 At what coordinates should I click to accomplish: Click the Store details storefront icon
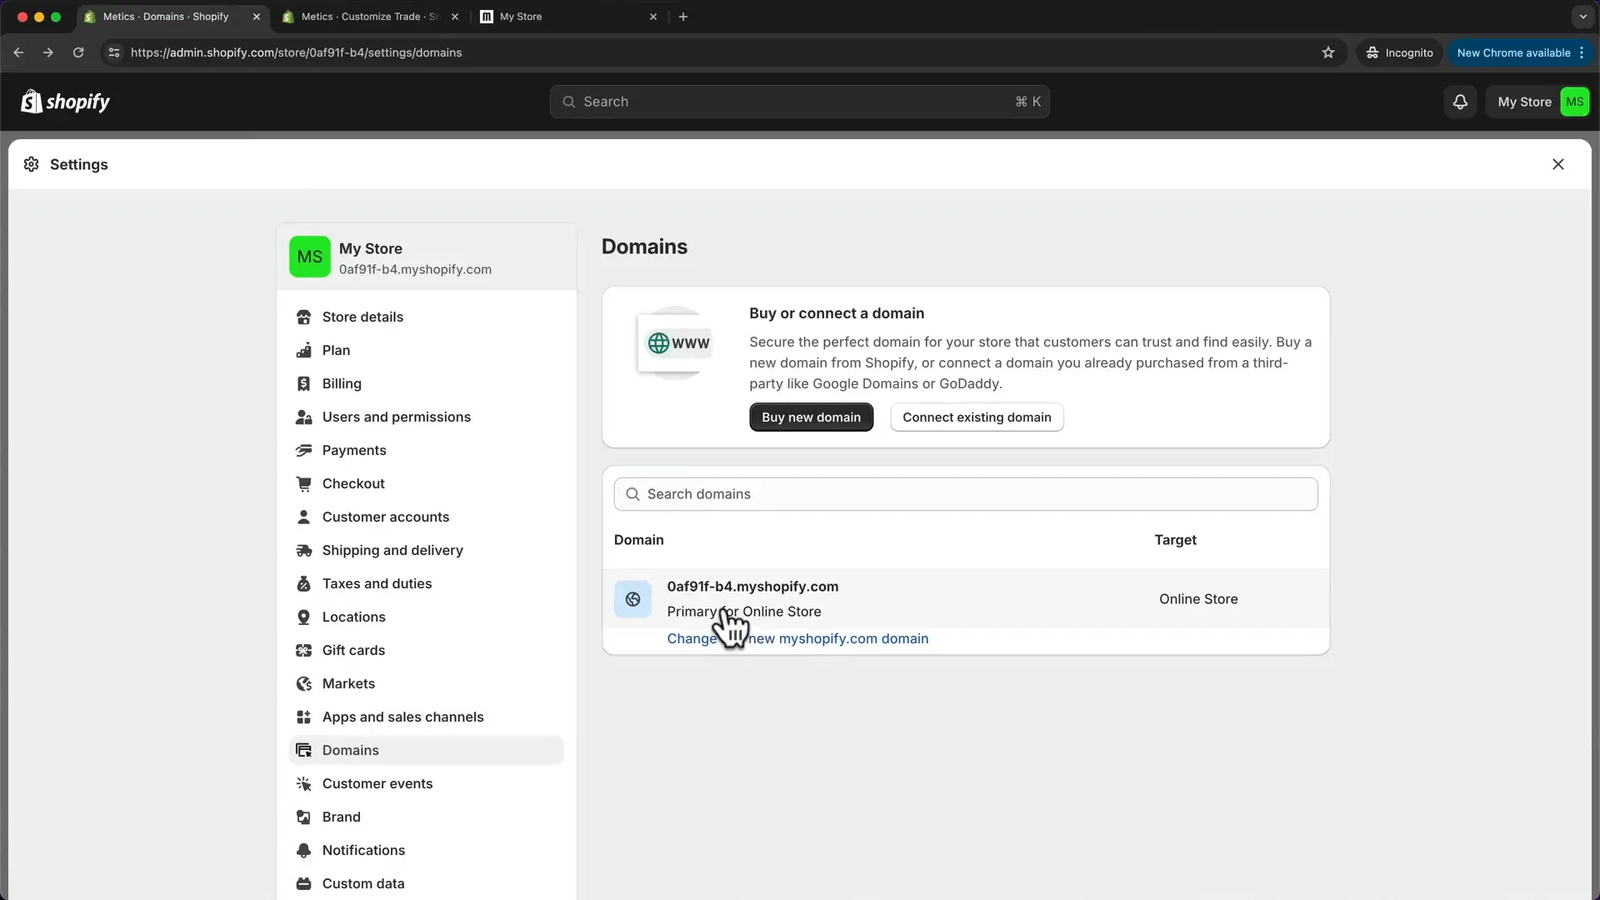304,317
